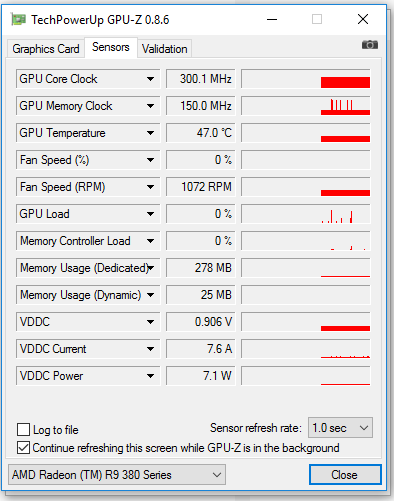Open the Memory Controller Load dropdown
Image resolution: width=394 pixels, height=501 pixels.
tap(150, 241)
